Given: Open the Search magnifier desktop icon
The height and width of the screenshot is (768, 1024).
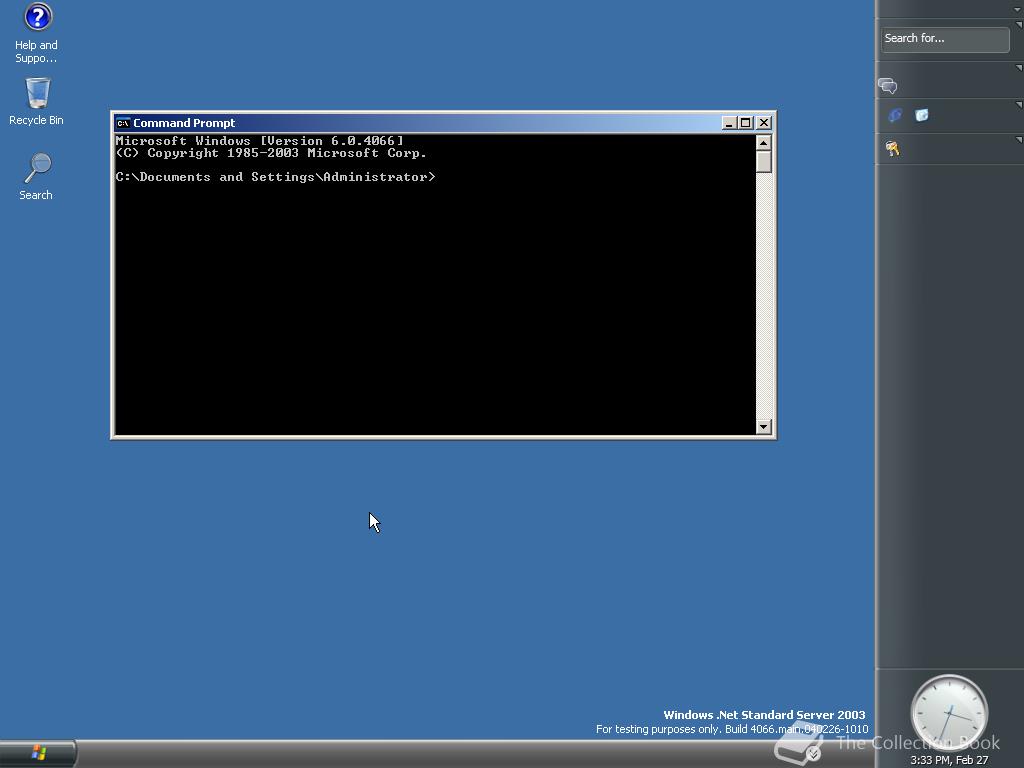Looking at the screenshot, I should coord(37,176).
